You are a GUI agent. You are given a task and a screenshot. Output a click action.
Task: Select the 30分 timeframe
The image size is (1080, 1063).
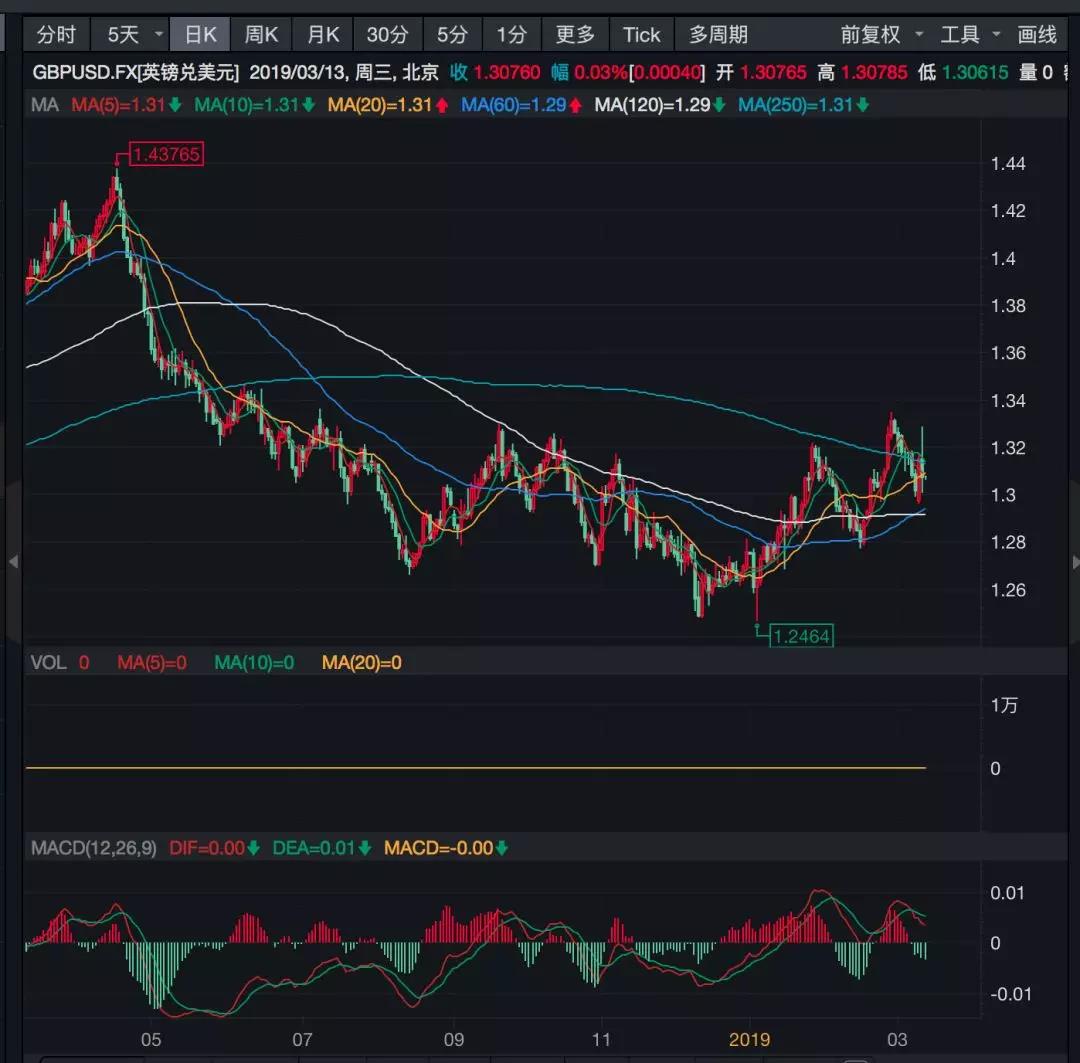coord(387,35)
